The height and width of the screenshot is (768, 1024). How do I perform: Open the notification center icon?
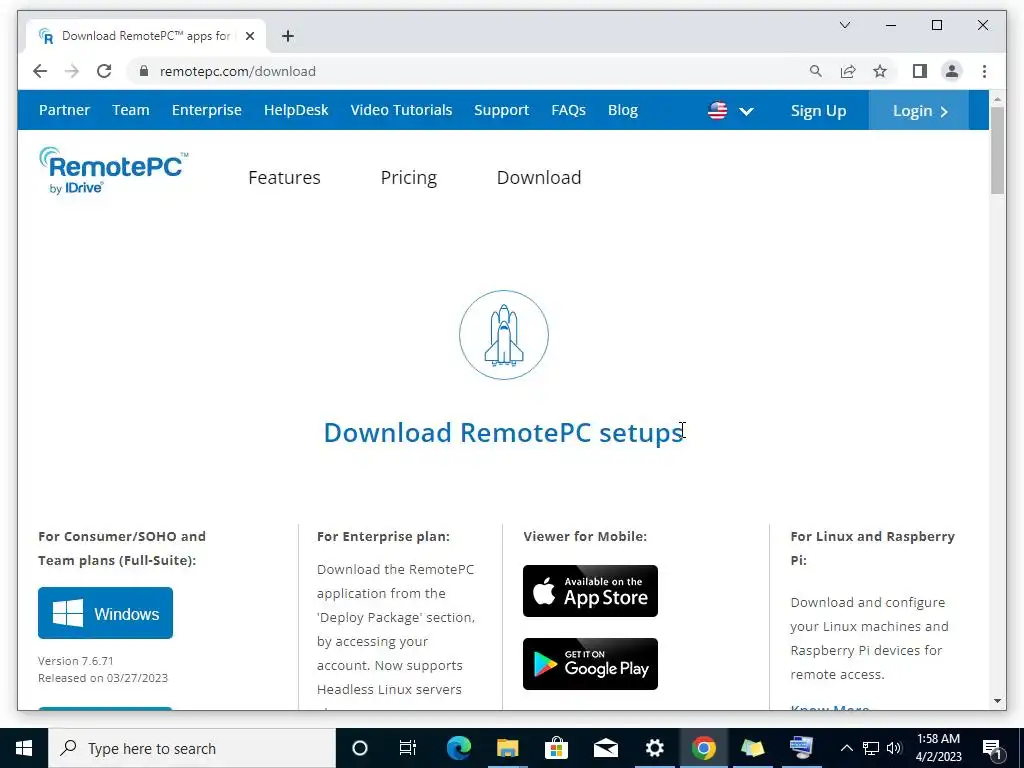pyautogui.click(x=992, y=749)
